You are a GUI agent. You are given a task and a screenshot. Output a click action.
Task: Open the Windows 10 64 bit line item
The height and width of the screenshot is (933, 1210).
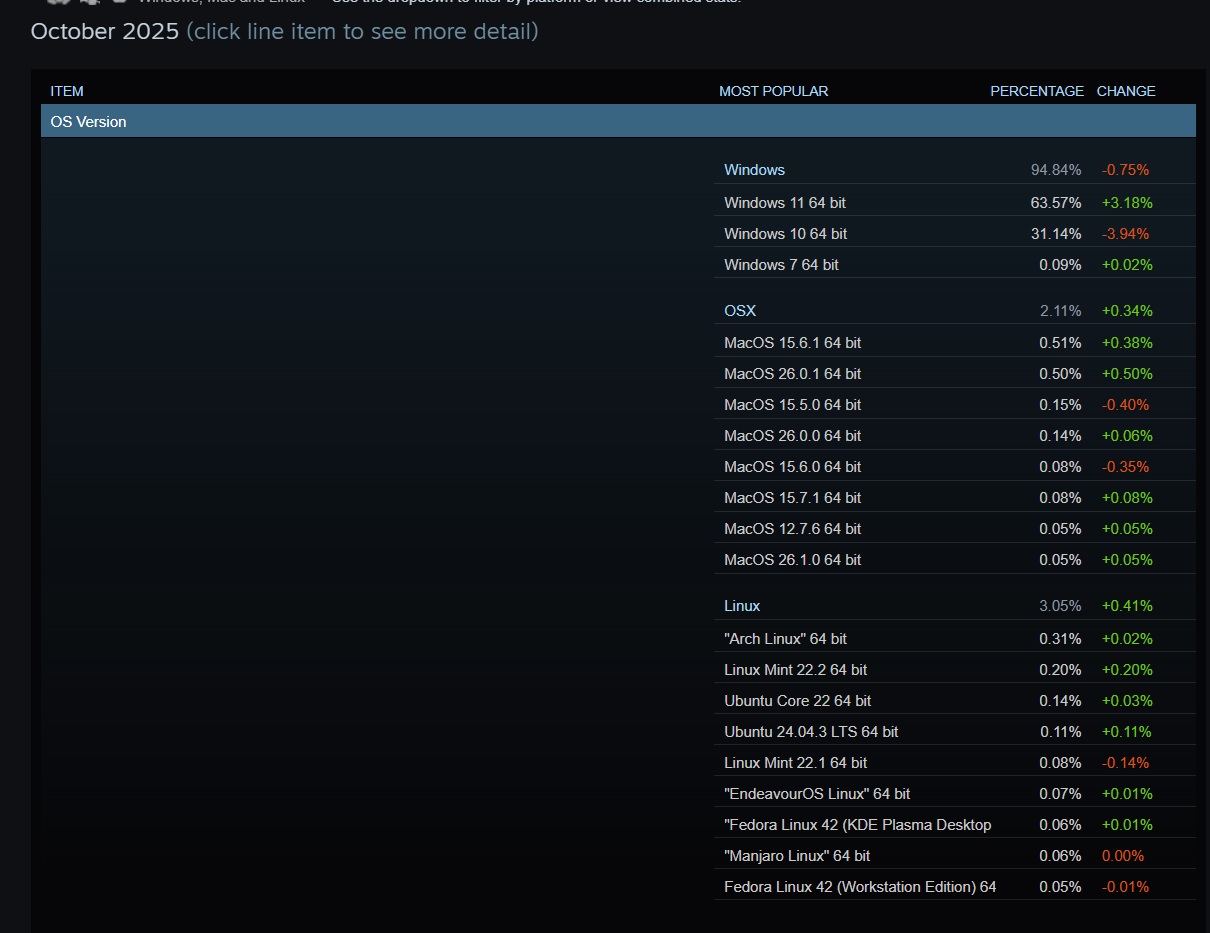tap(785, 234)
